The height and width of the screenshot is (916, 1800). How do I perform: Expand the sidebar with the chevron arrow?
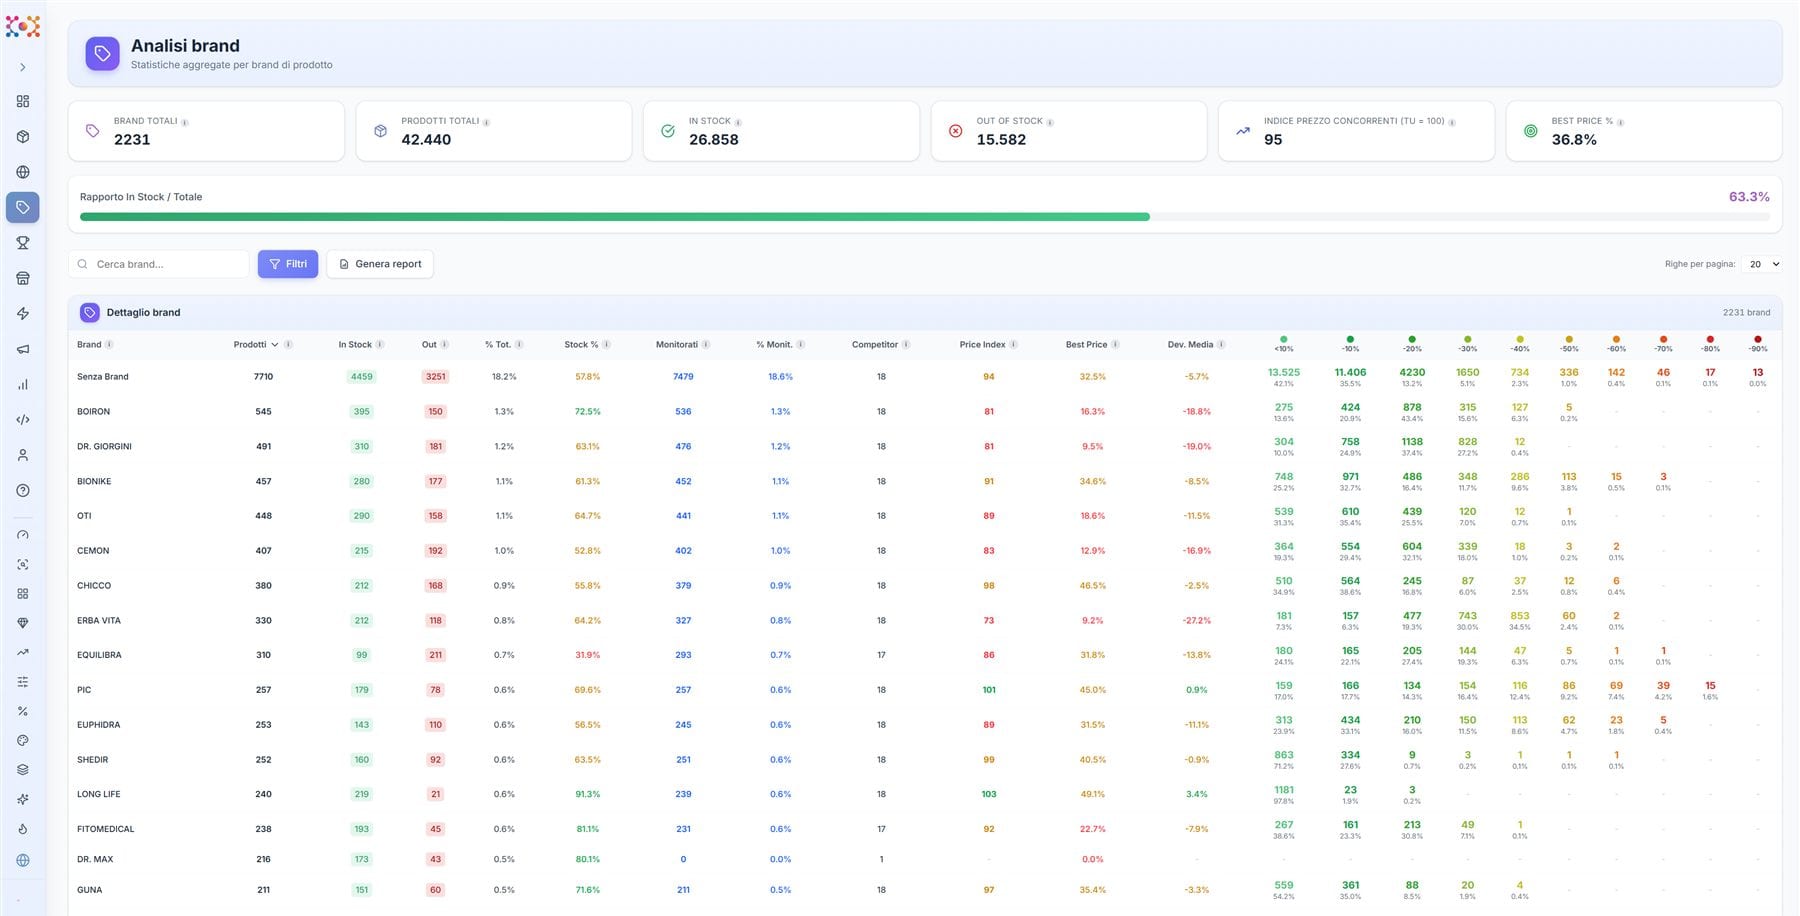22,67
